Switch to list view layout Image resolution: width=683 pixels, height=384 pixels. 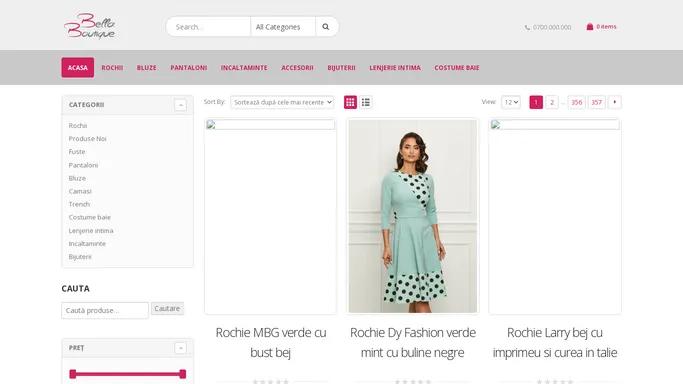click(366, 102)
